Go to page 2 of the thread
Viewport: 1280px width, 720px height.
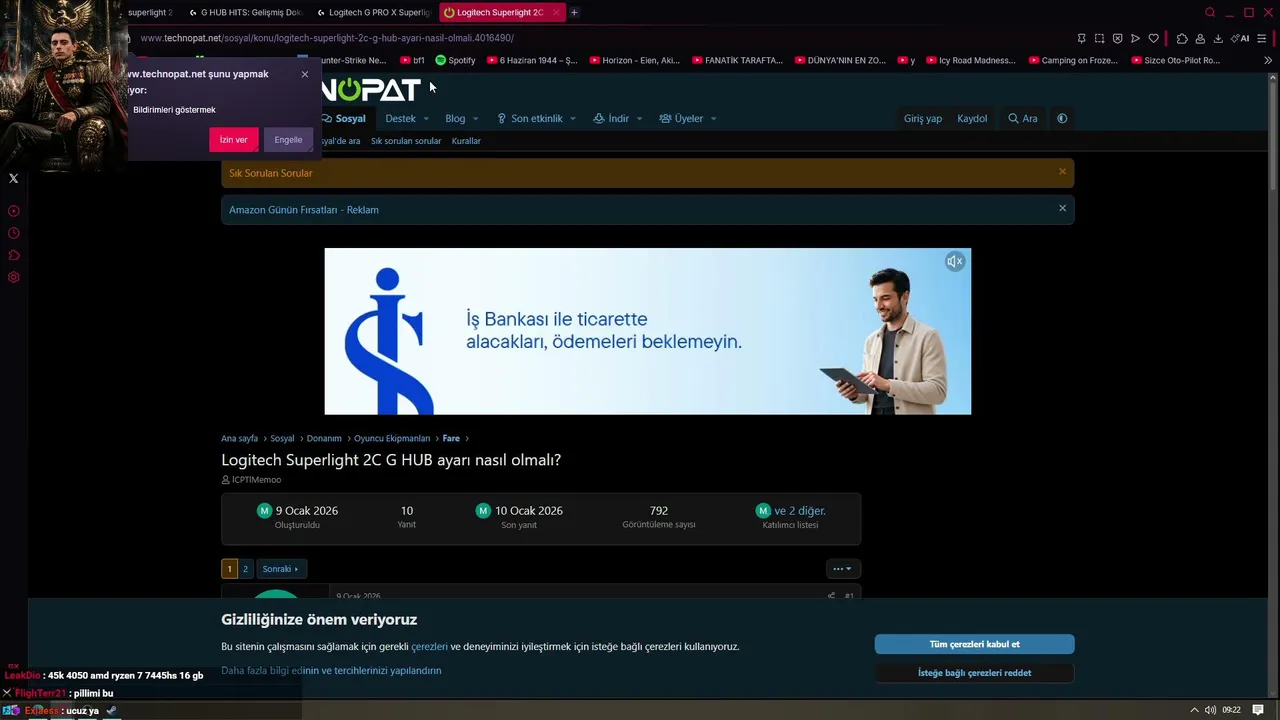pyautogui.click(x=245, y=569)
